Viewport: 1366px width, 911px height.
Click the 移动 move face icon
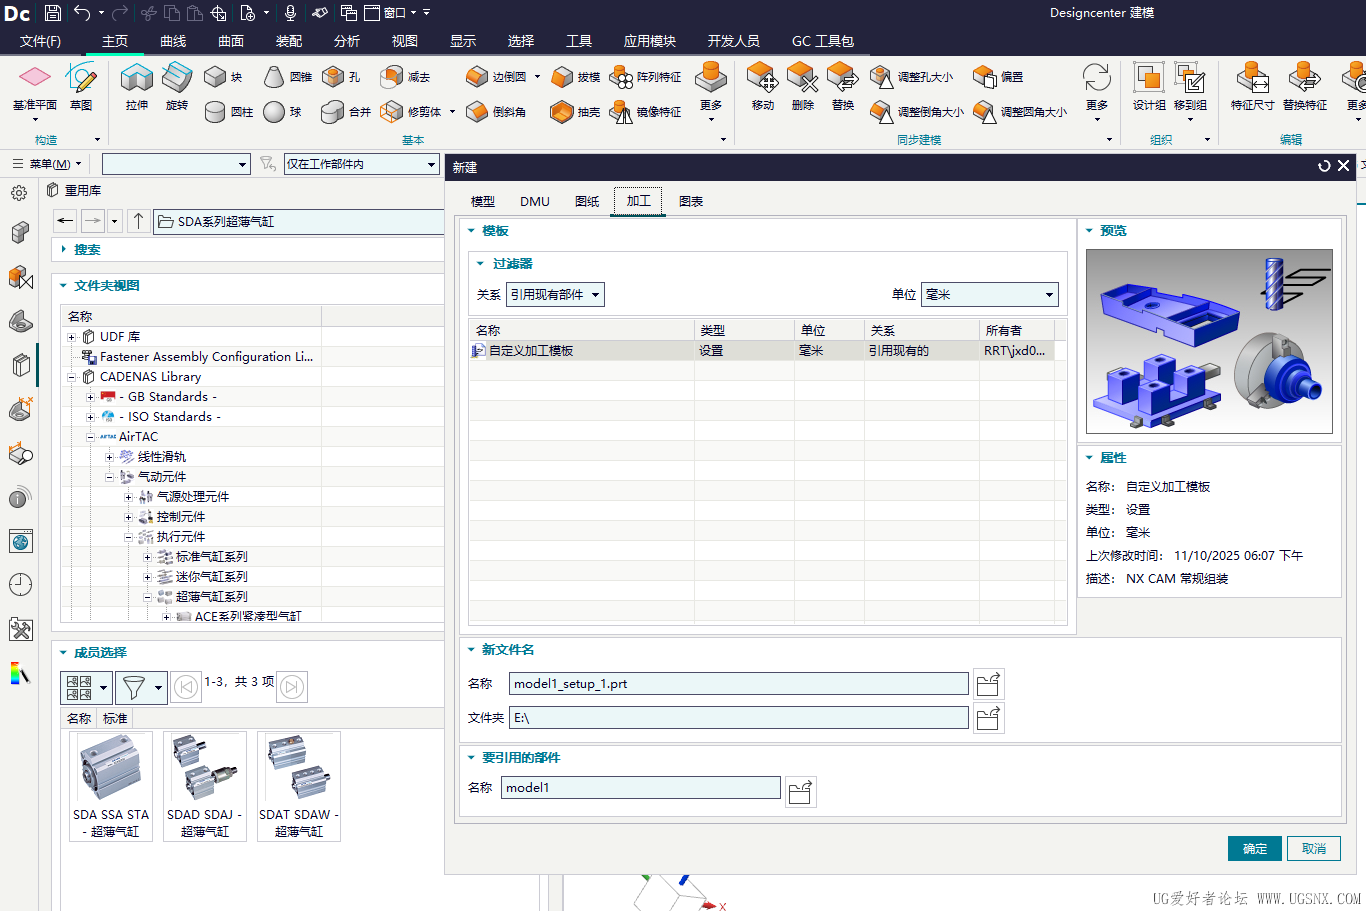(762, 79)
